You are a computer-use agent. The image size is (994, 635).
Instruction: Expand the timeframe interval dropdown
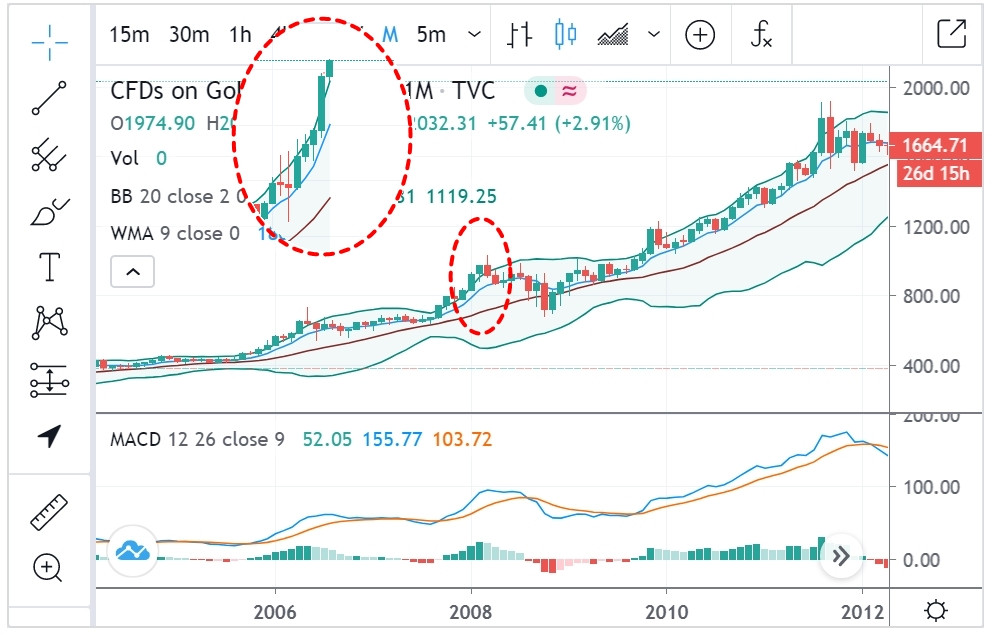[474, 35]
